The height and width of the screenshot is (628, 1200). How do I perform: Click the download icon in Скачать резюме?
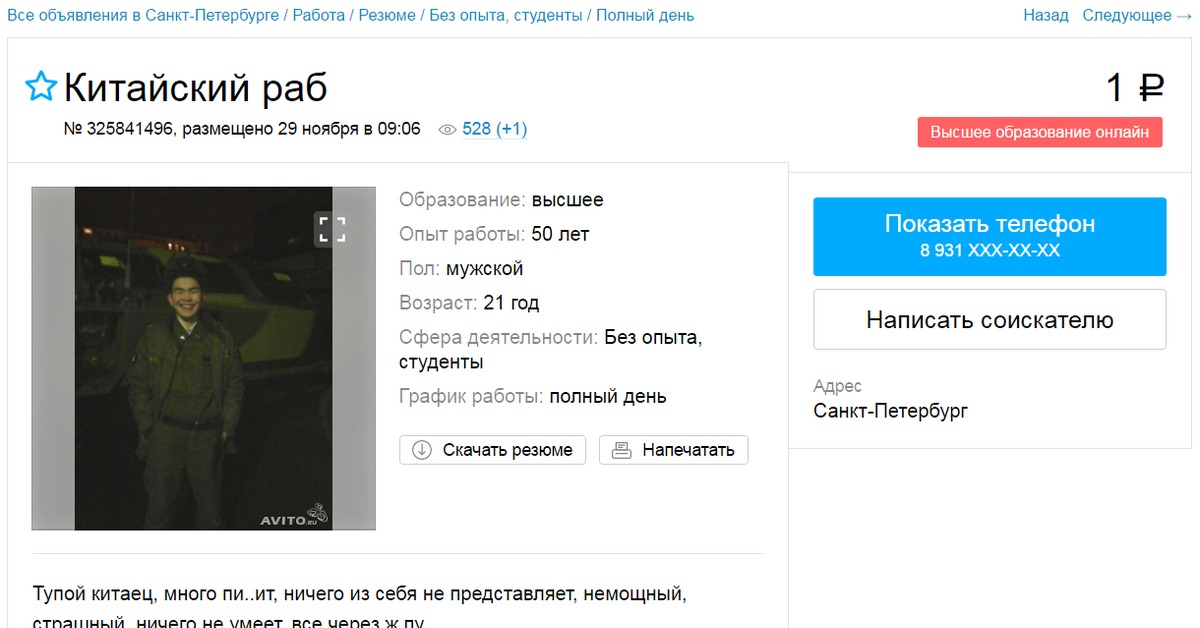click(x=422, y=450)
